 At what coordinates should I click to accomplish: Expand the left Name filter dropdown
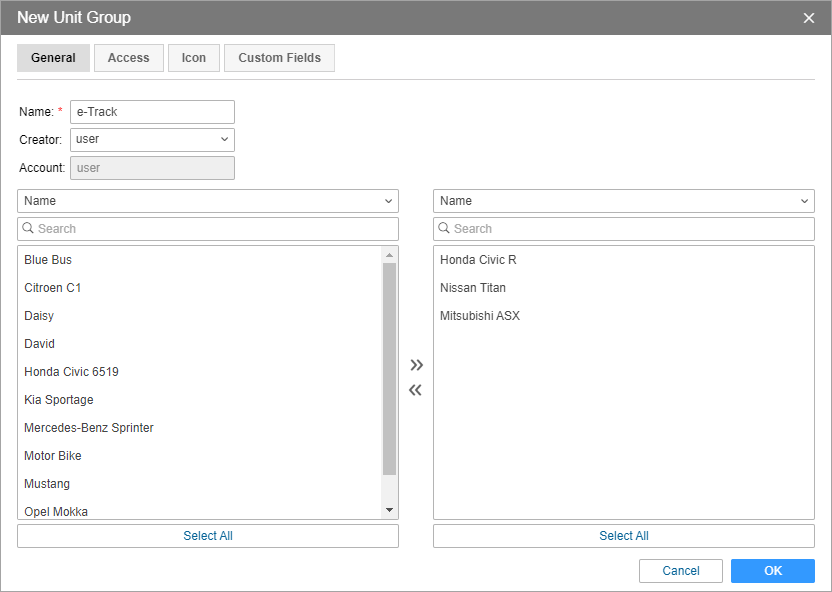[208, 201]
